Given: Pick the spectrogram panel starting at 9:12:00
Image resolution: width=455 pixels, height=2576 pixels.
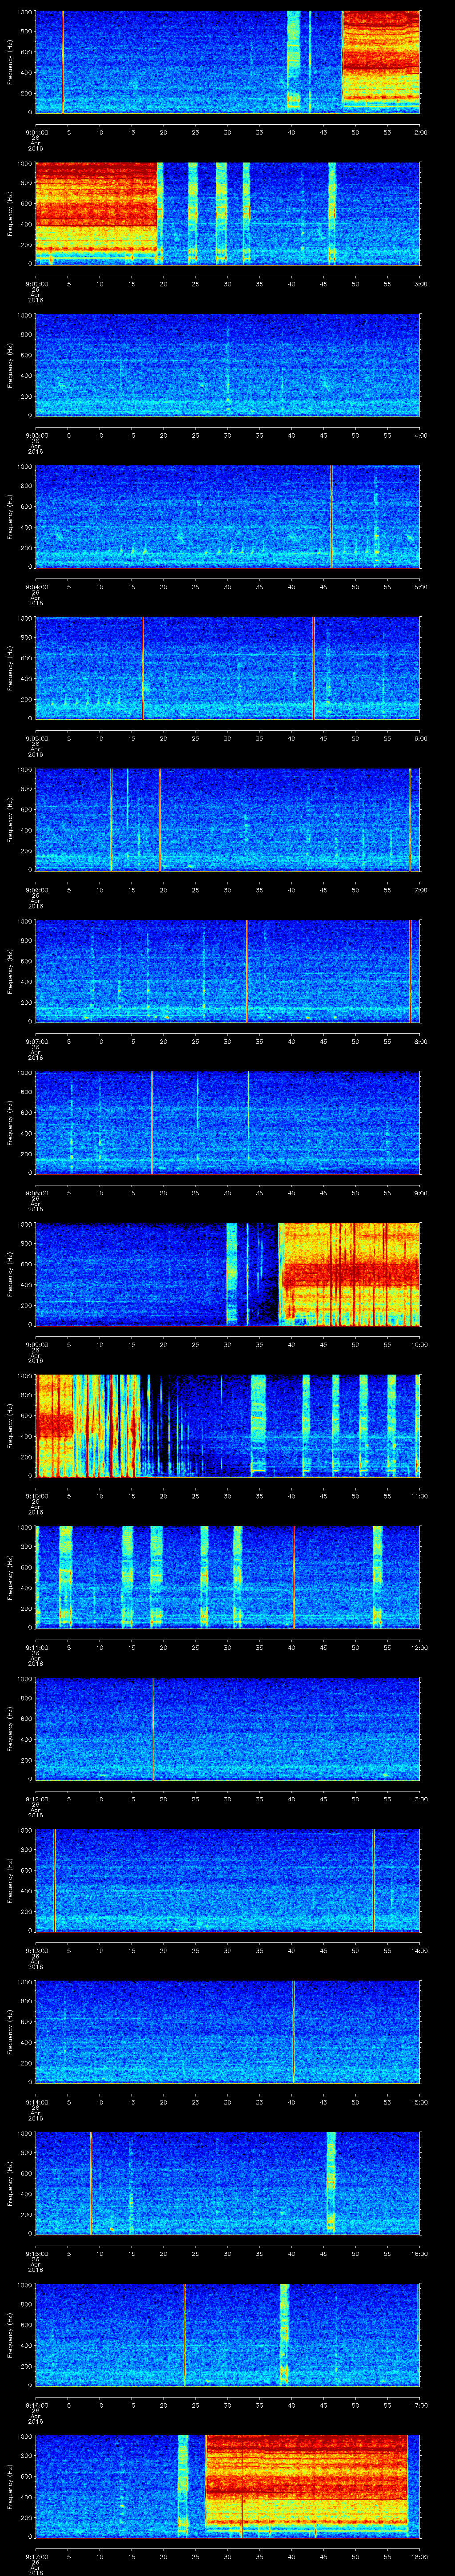Looking at the screenshot, I should [228, 1729].
